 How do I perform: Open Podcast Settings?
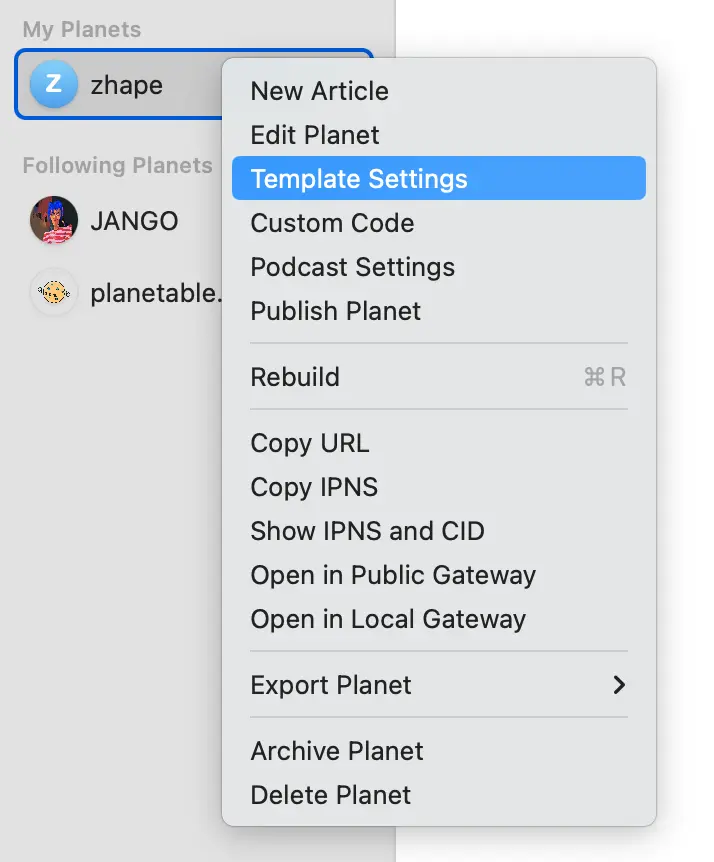352,267
